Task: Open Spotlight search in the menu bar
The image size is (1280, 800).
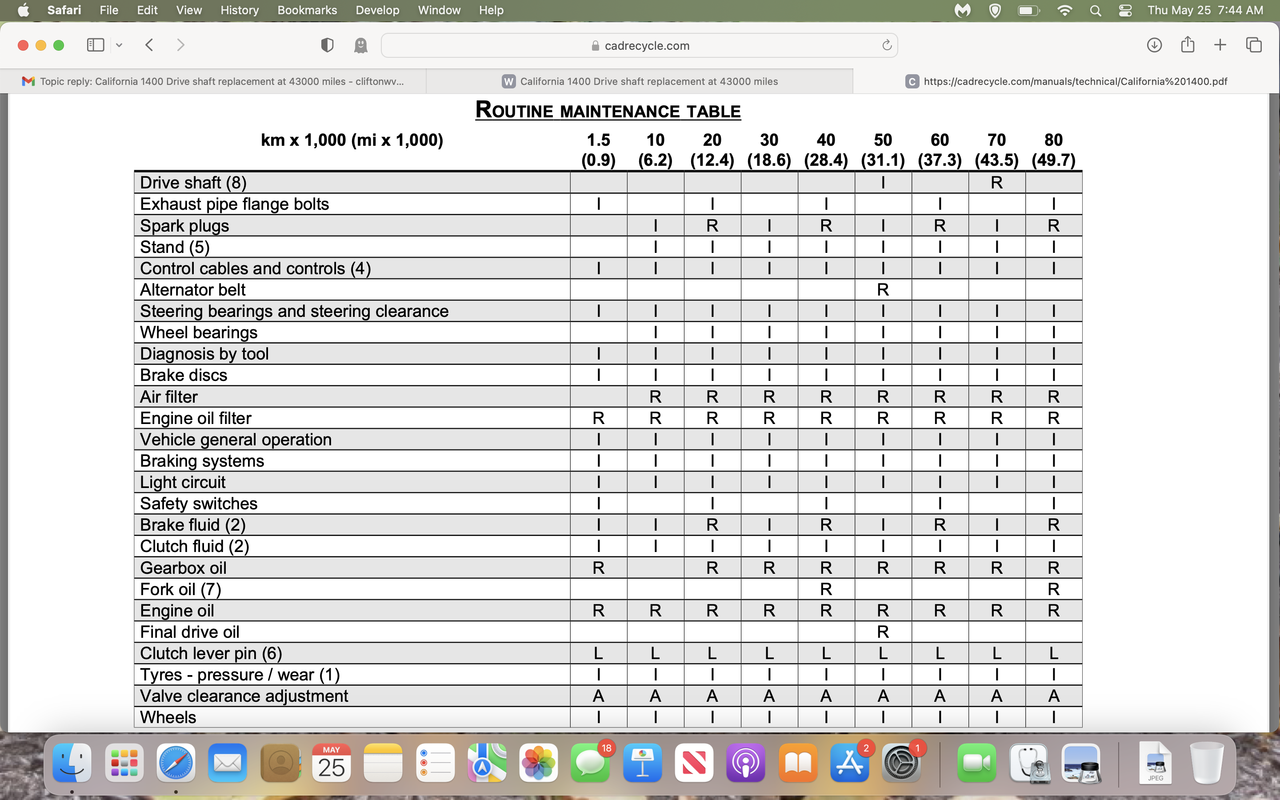Action: click(1096, 10)
